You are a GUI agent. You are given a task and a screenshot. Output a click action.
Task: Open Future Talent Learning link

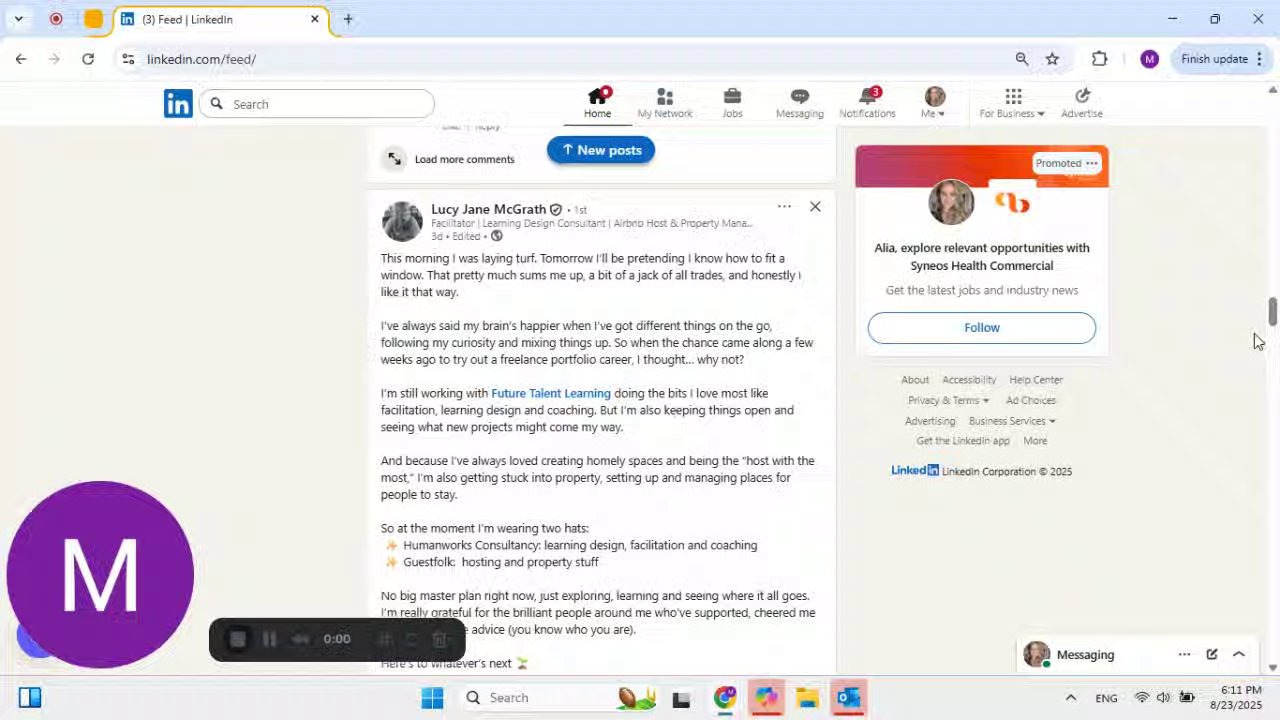551,393
